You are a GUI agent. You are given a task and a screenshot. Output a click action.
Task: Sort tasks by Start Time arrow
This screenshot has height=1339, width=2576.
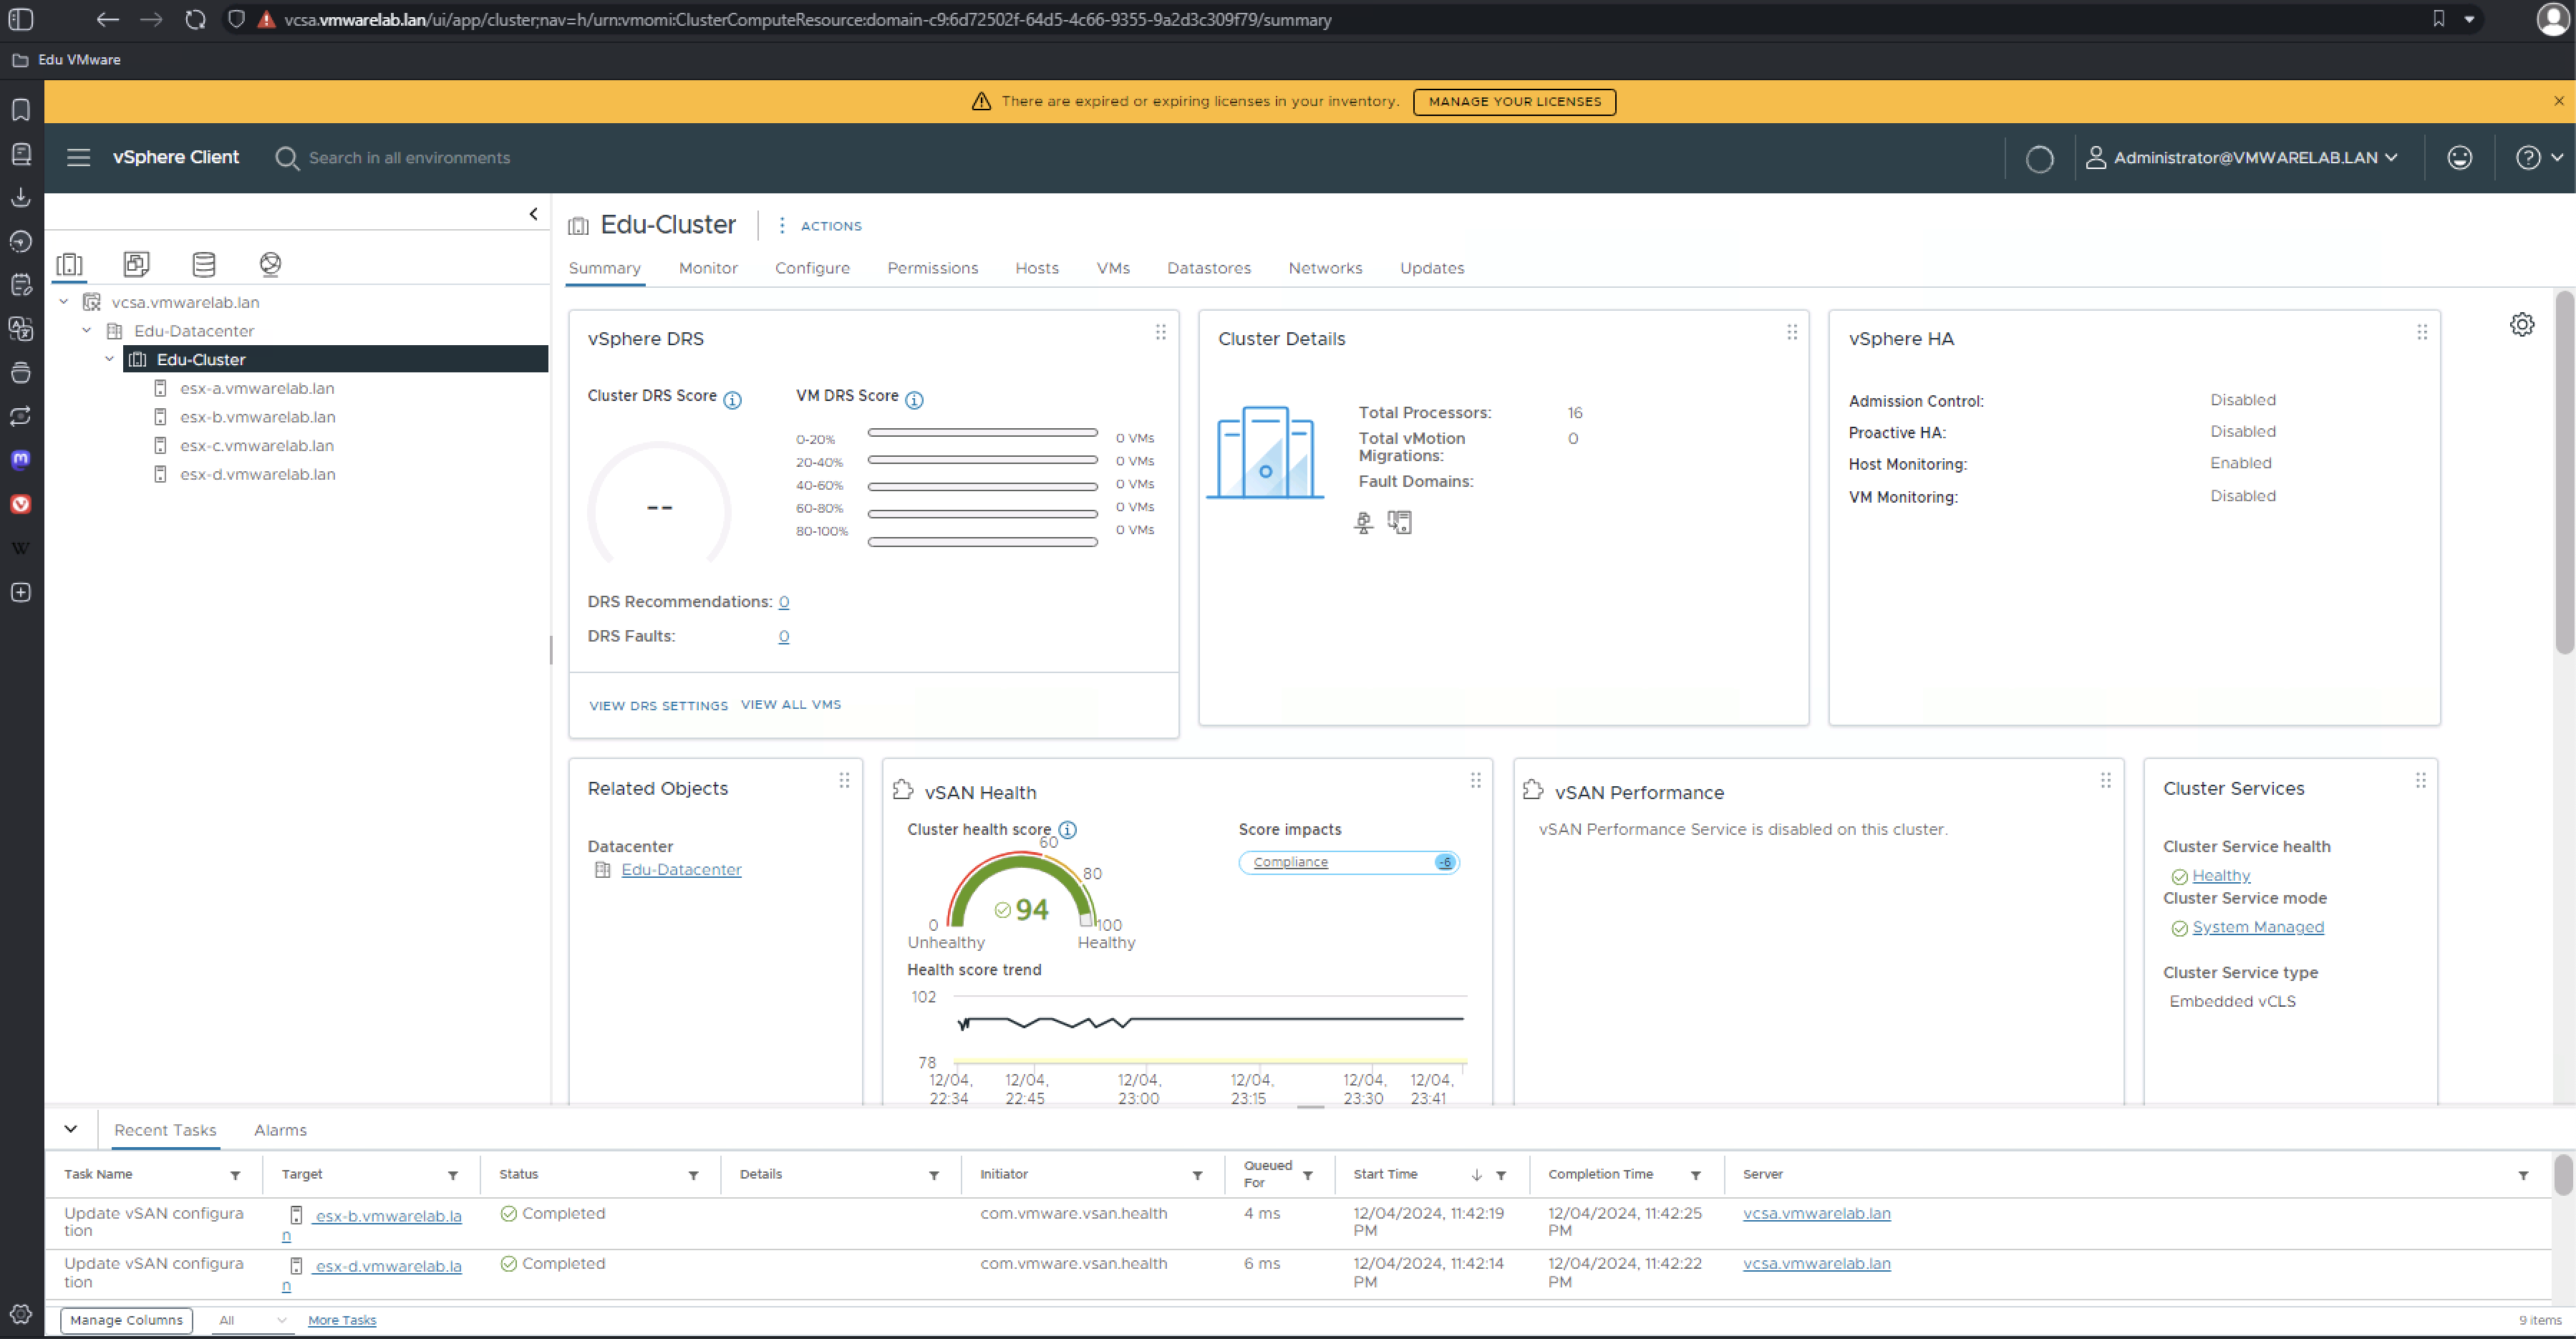point(1476,1175)
